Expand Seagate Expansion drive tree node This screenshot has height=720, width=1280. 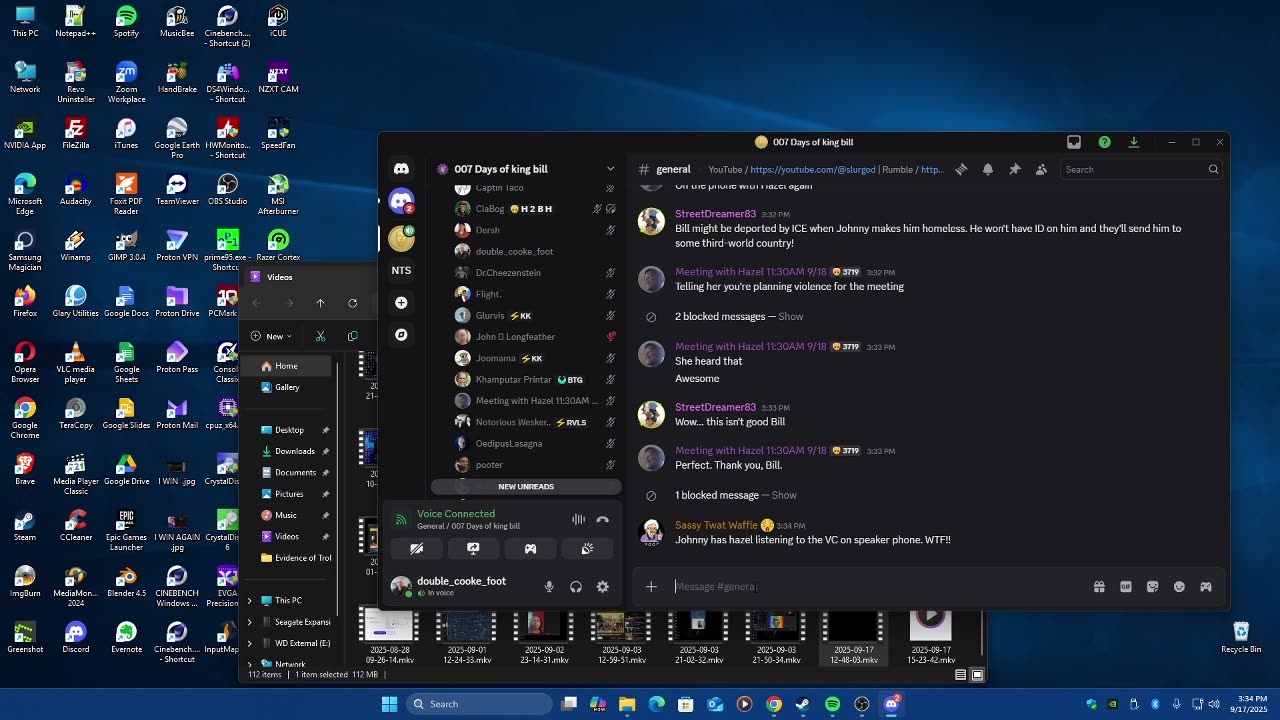click(250, 622)
